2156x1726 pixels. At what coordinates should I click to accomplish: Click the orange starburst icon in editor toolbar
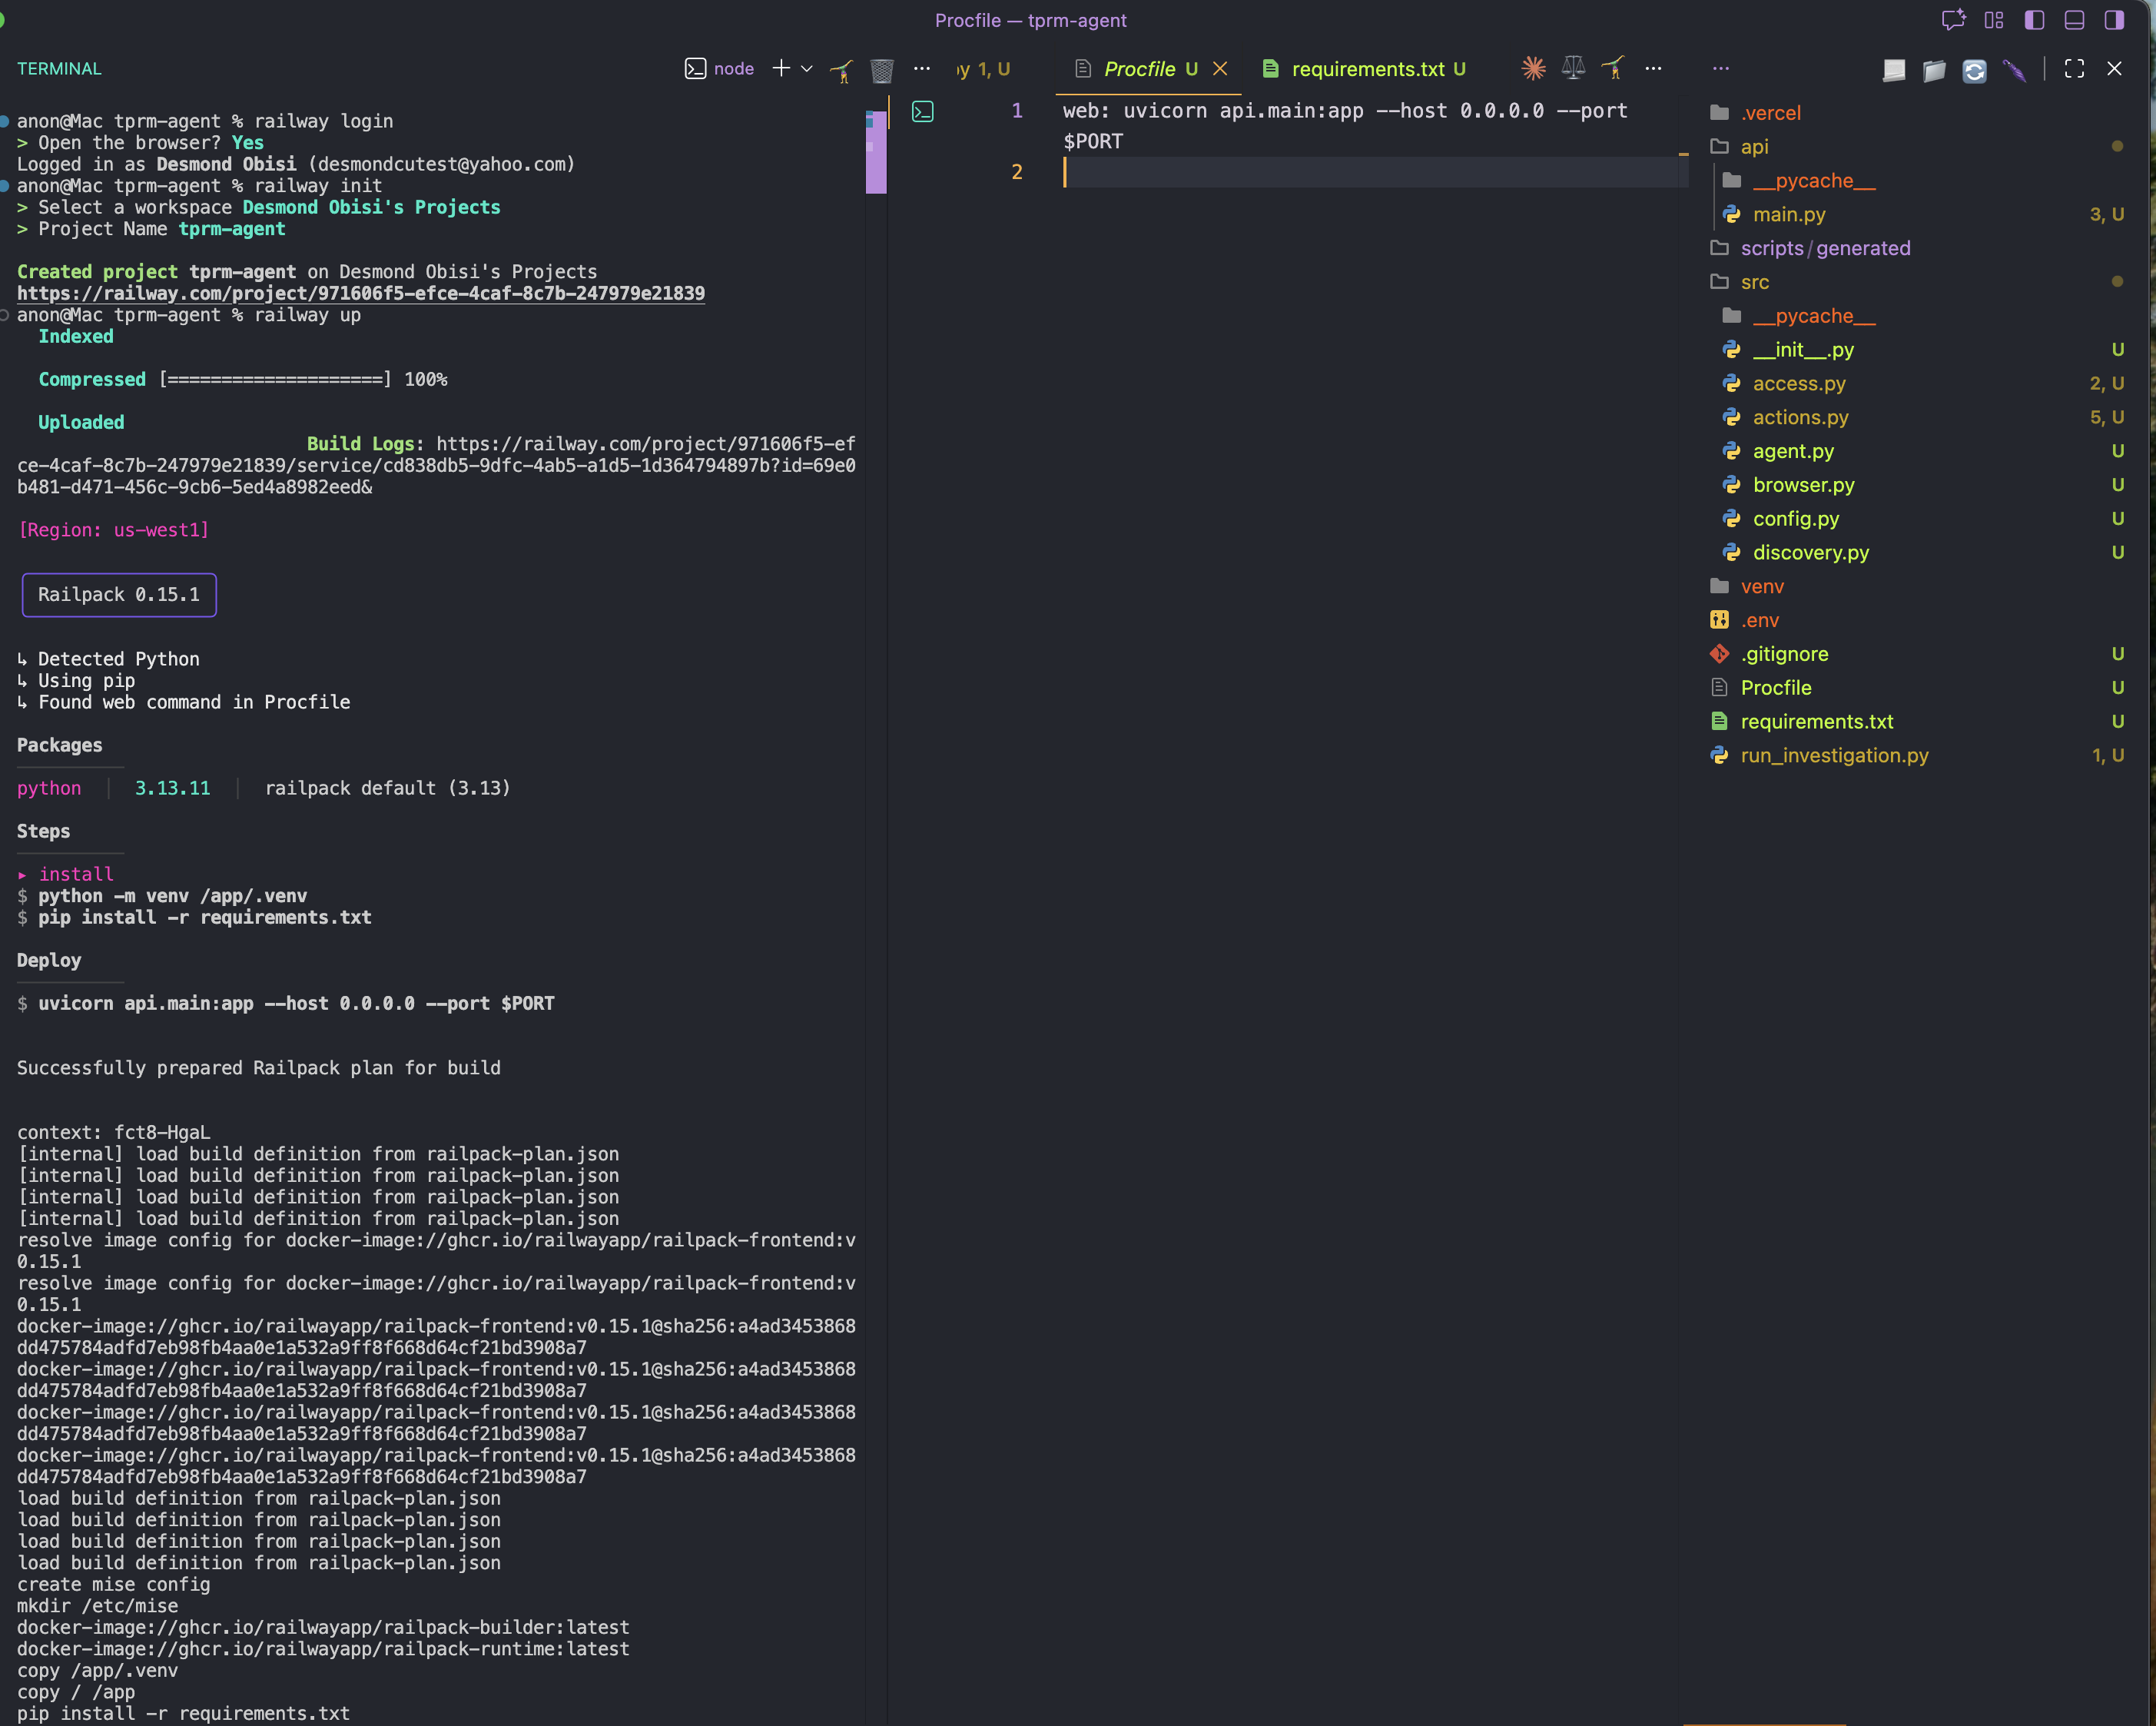pyautogui.click(x=1533, y=68)
